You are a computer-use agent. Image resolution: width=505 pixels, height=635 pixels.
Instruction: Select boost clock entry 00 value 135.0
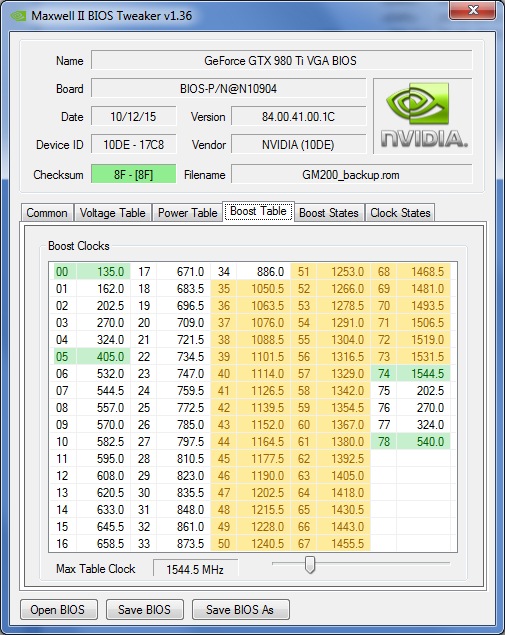103,272
